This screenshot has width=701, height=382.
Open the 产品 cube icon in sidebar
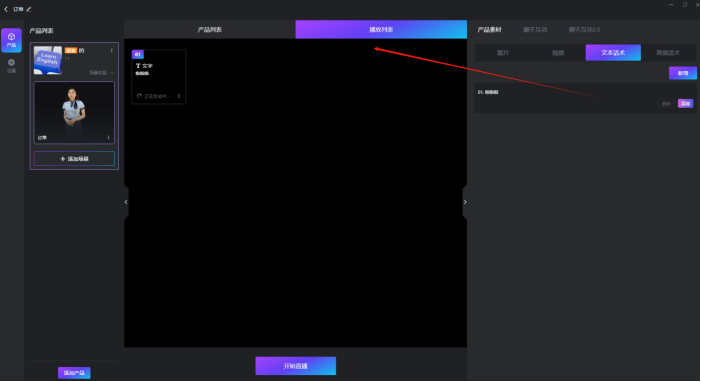(11, 40)
